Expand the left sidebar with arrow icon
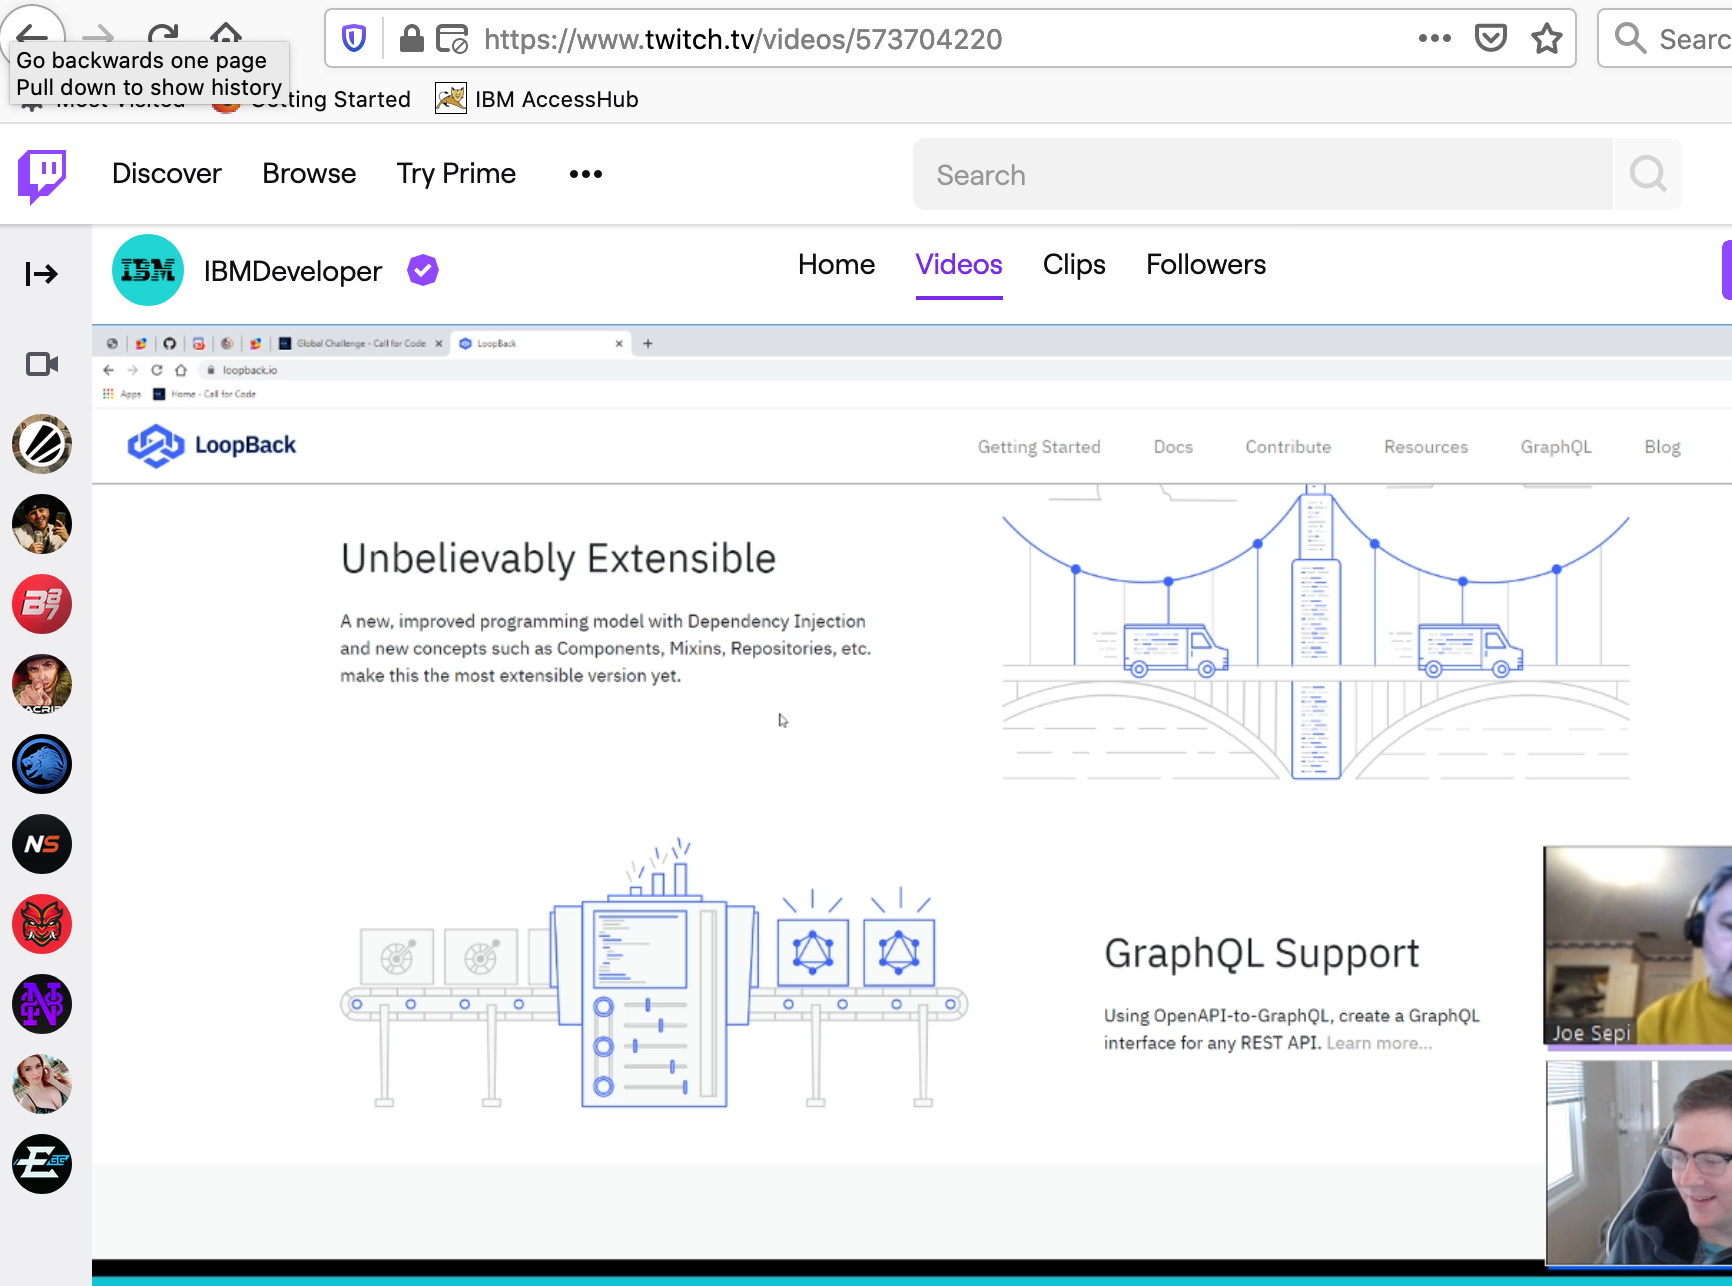The image size is (1732, 1286). pos(41,273)
